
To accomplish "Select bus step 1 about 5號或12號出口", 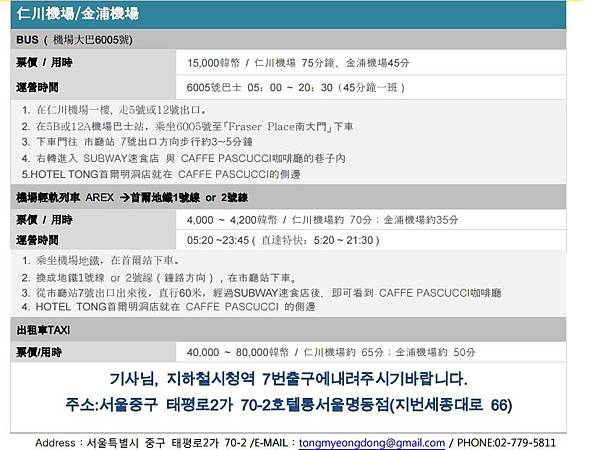I will point(114,110).
